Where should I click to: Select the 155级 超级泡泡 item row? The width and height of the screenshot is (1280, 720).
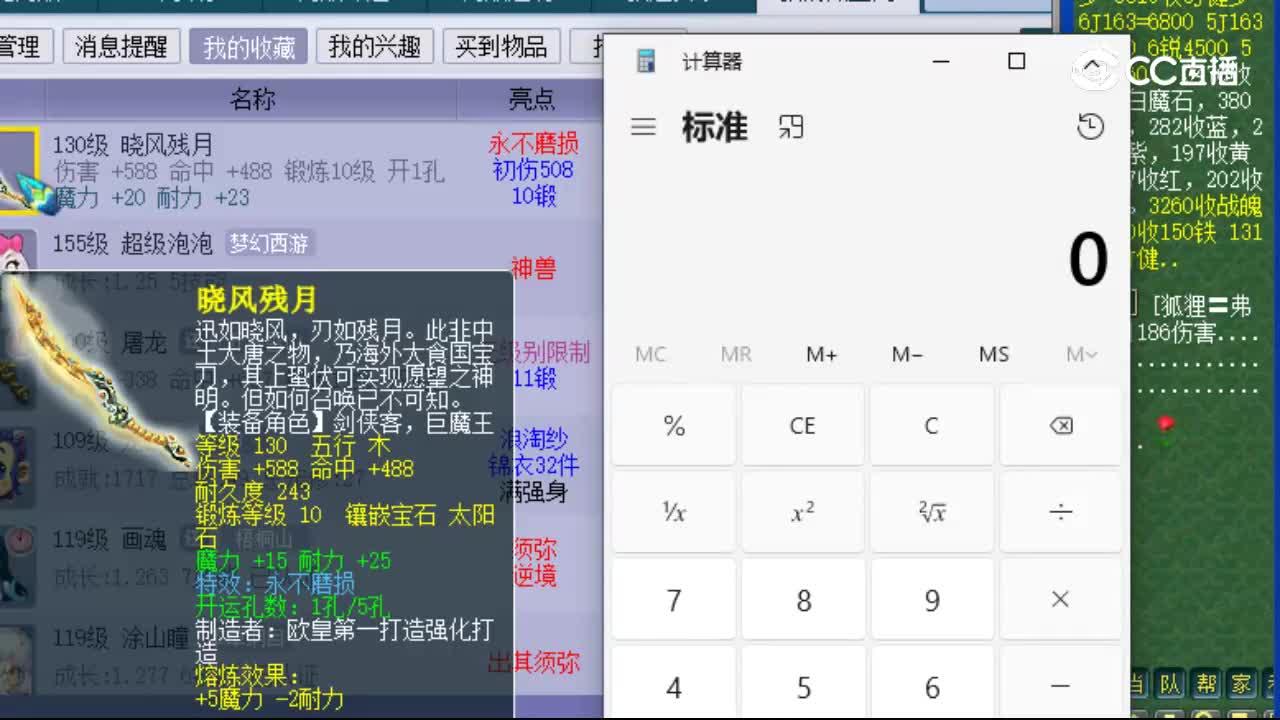pyautogui.click(x=302, y=245)
